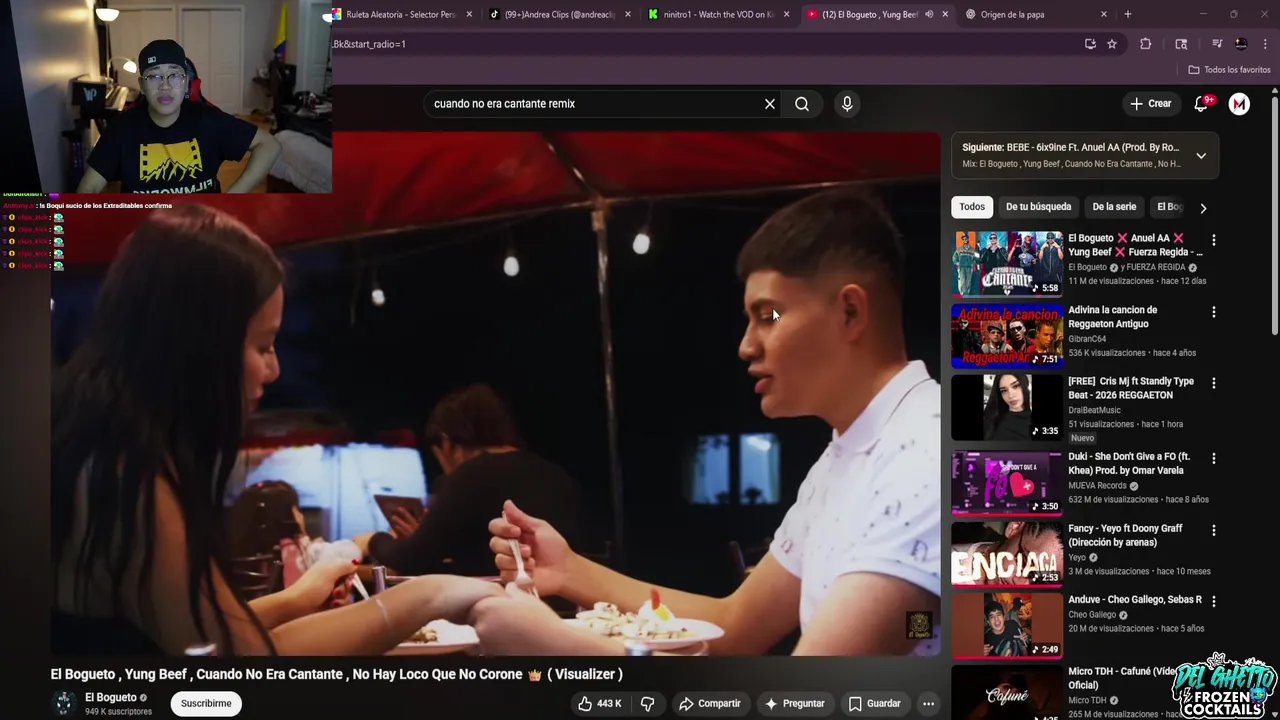Open a new browser tab
The height and width of the screenshot is (720, 1280).
[1127, 14]
